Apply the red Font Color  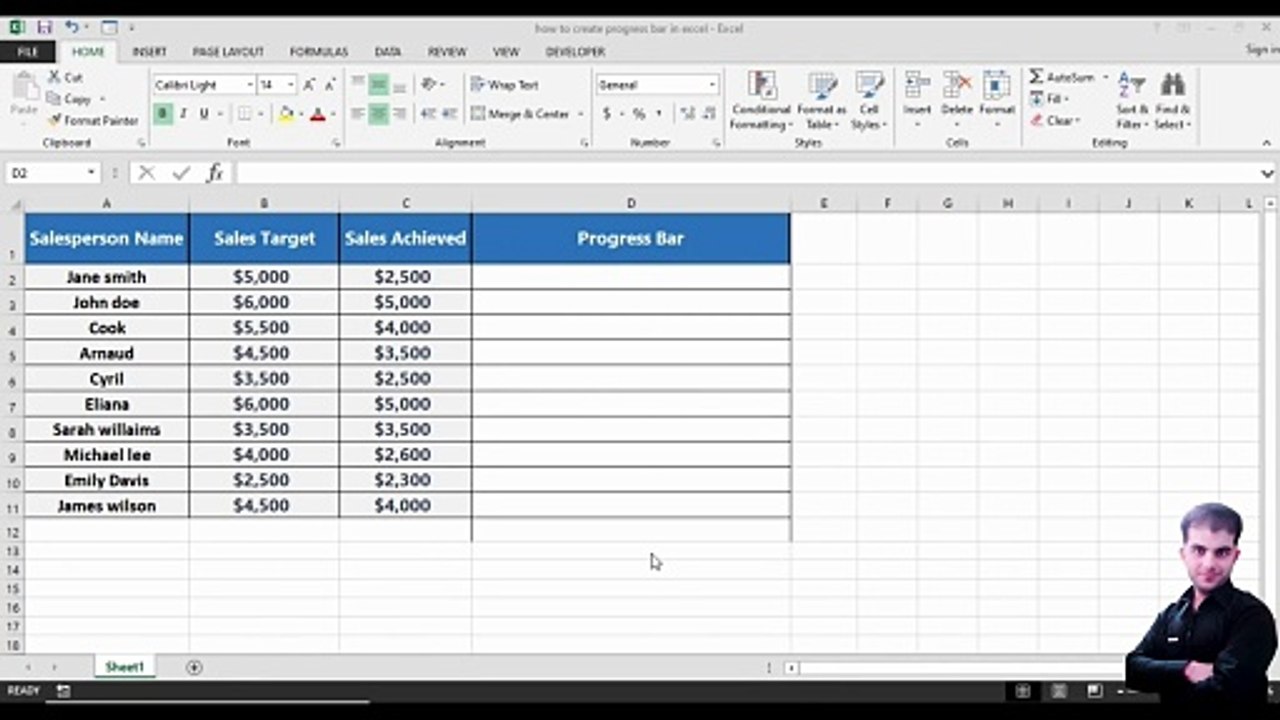pyautogui.click(x=318, y=114)
